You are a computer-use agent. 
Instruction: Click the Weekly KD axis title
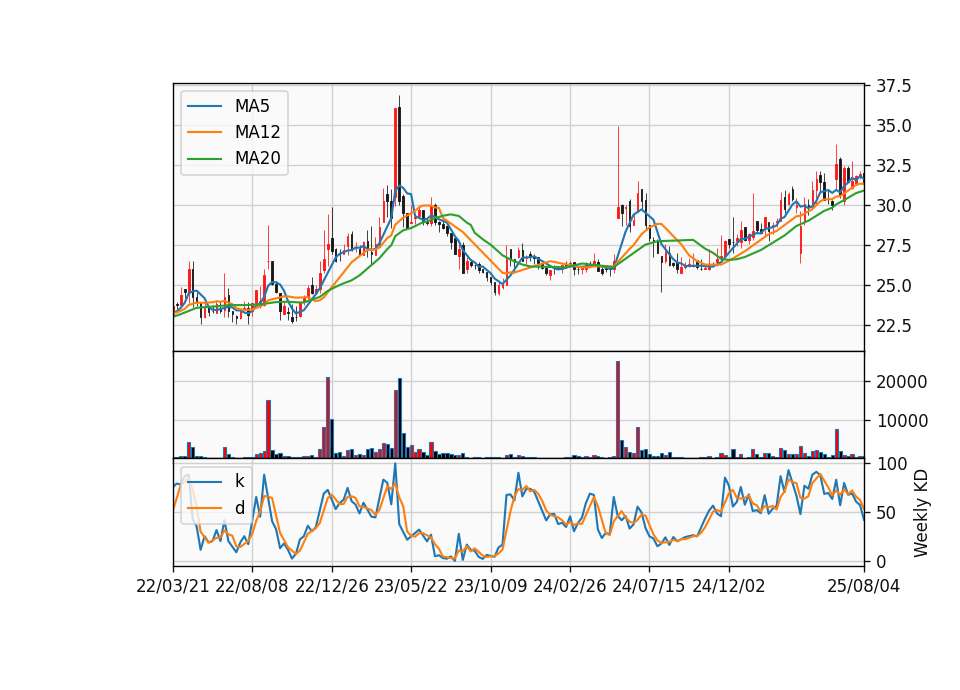(x=921, y=513)
